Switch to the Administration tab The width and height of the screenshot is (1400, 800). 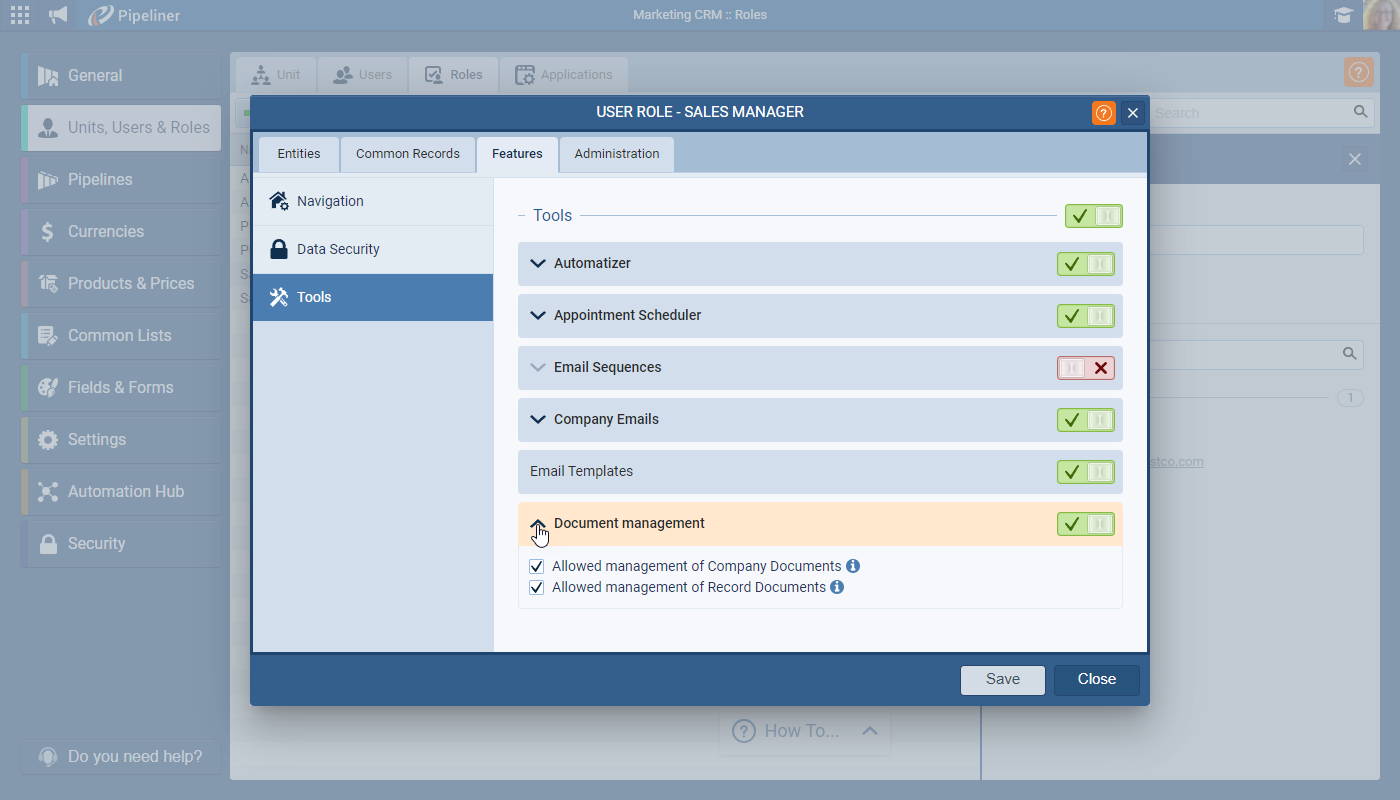[616, 154]
